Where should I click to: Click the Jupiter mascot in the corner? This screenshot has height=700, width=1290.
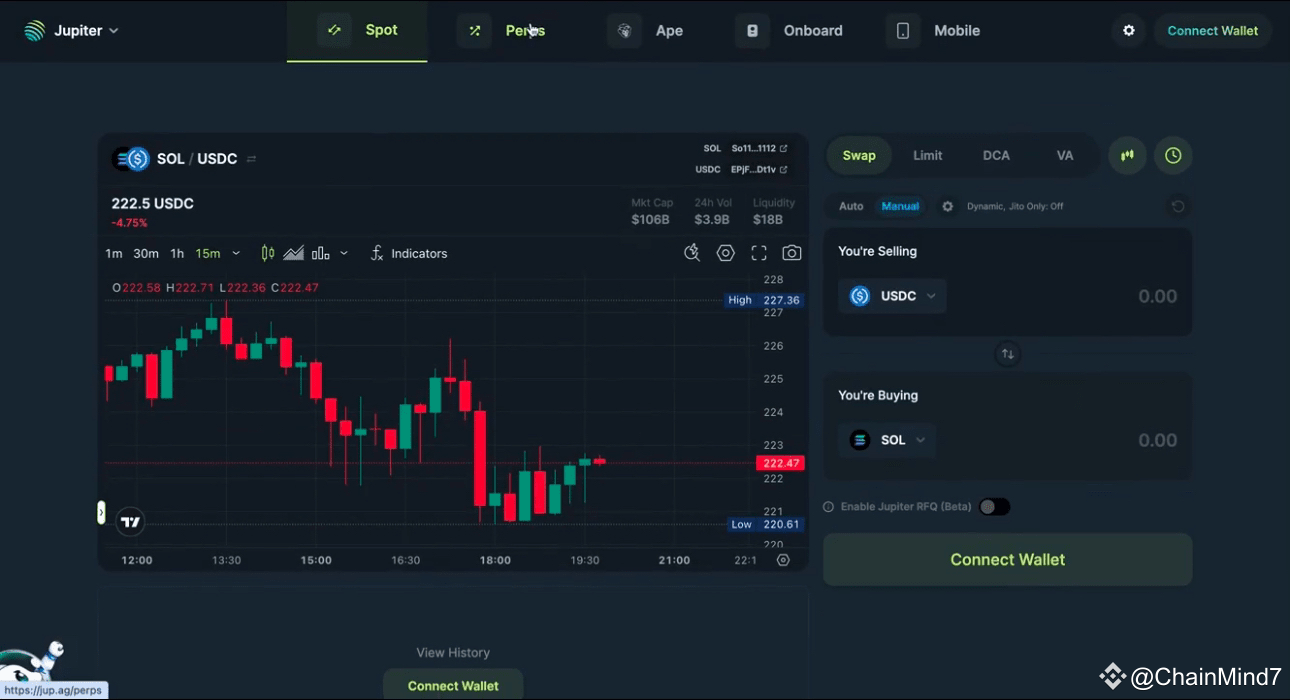(x=32, y=662)
